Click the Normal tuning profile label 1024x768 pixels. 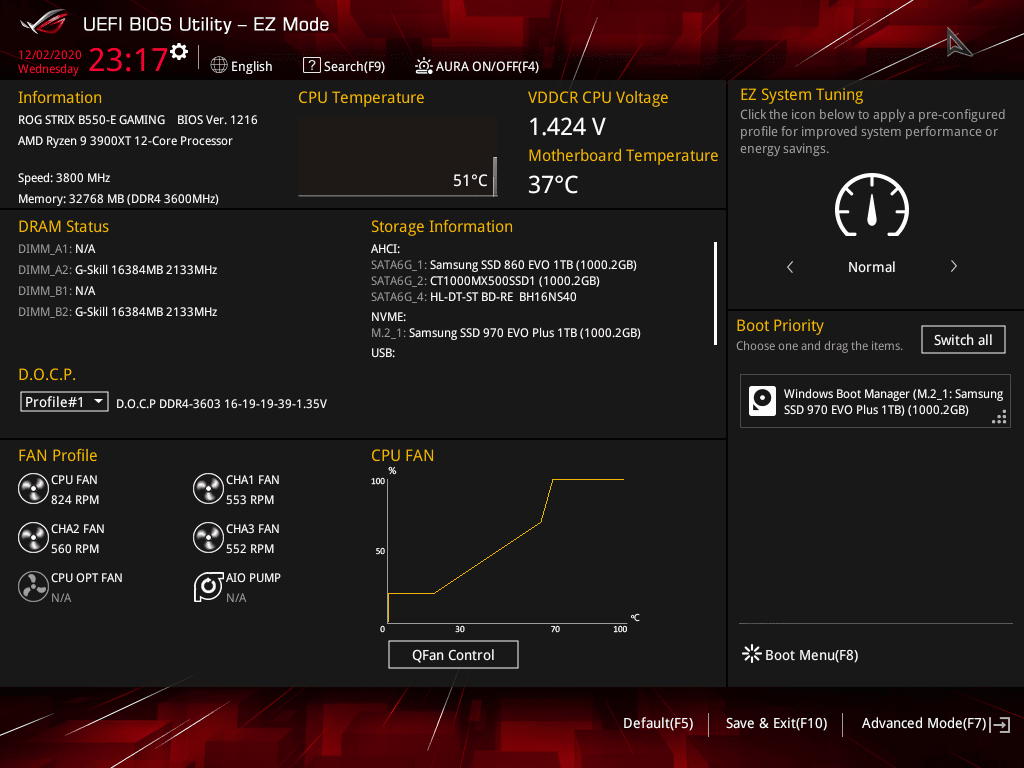coord(872,266)
